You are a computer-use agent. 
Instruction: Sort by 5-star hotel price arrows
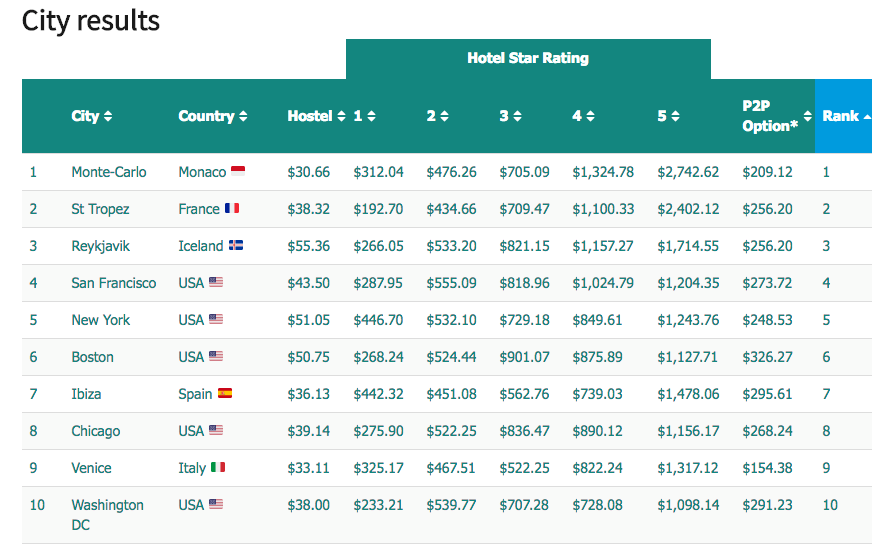[x=675, y=116]
